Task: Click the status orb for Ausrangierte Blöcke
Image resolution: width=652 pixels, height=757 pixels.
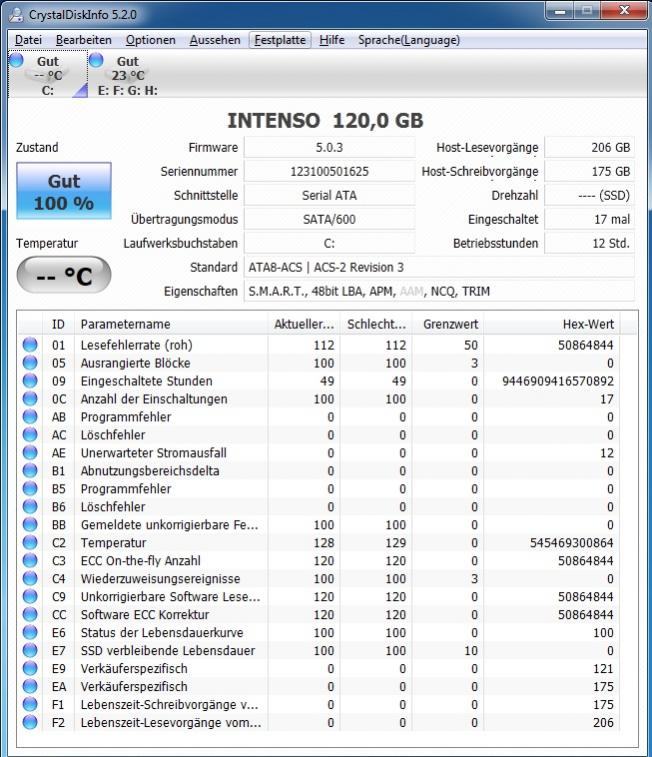Action: (30, 363)
